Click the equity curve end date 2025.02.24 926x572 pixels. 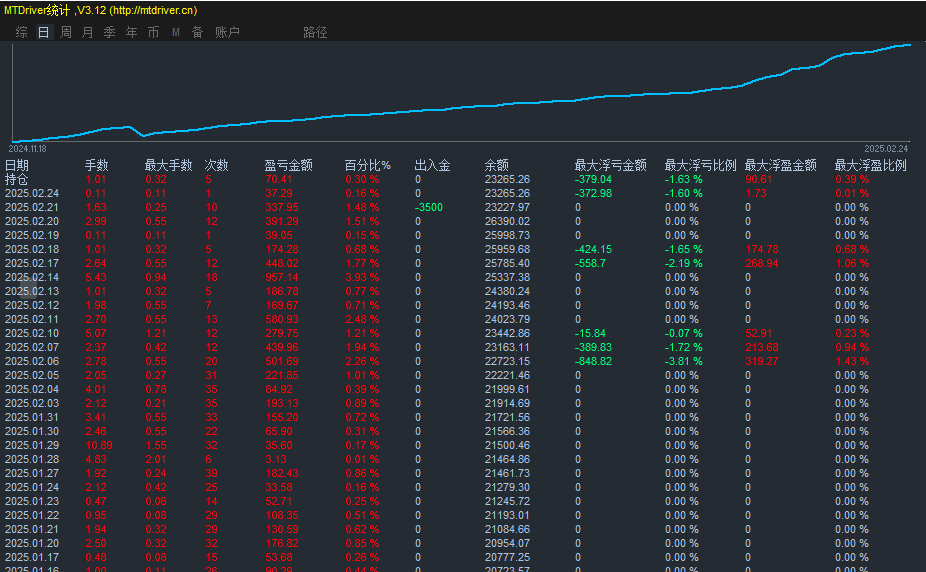pyautogui.click(x=886, y=147)
